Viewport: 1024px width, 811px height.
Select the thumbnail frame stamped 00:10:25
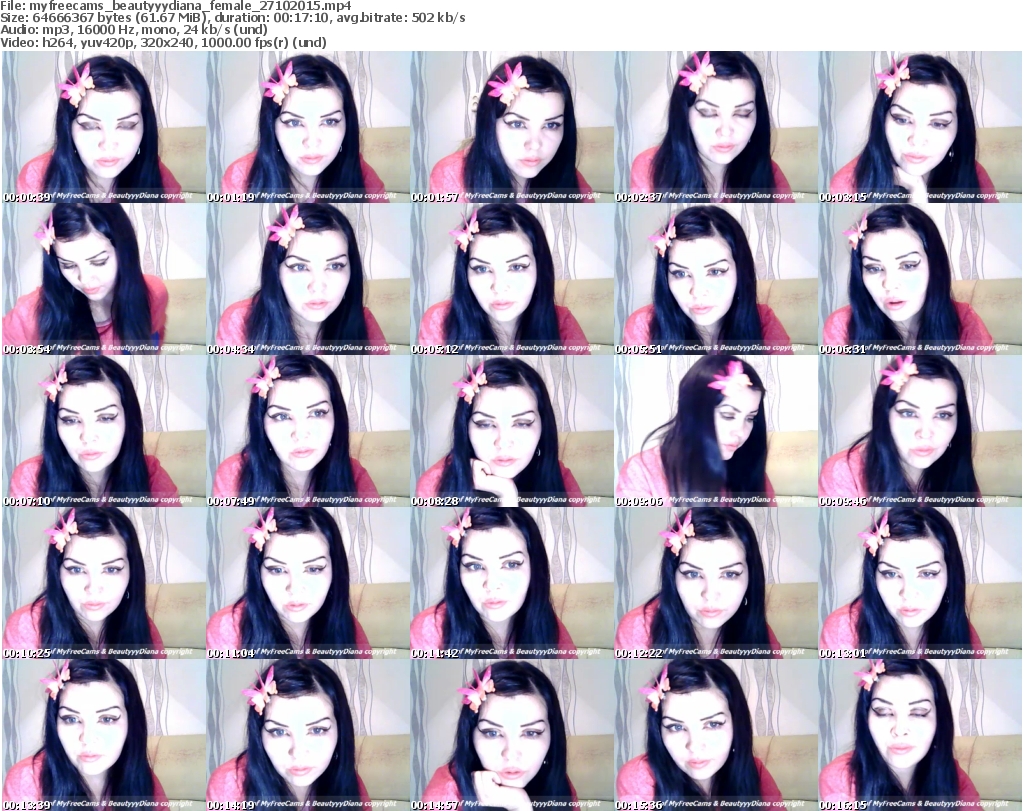coord(104,583)
